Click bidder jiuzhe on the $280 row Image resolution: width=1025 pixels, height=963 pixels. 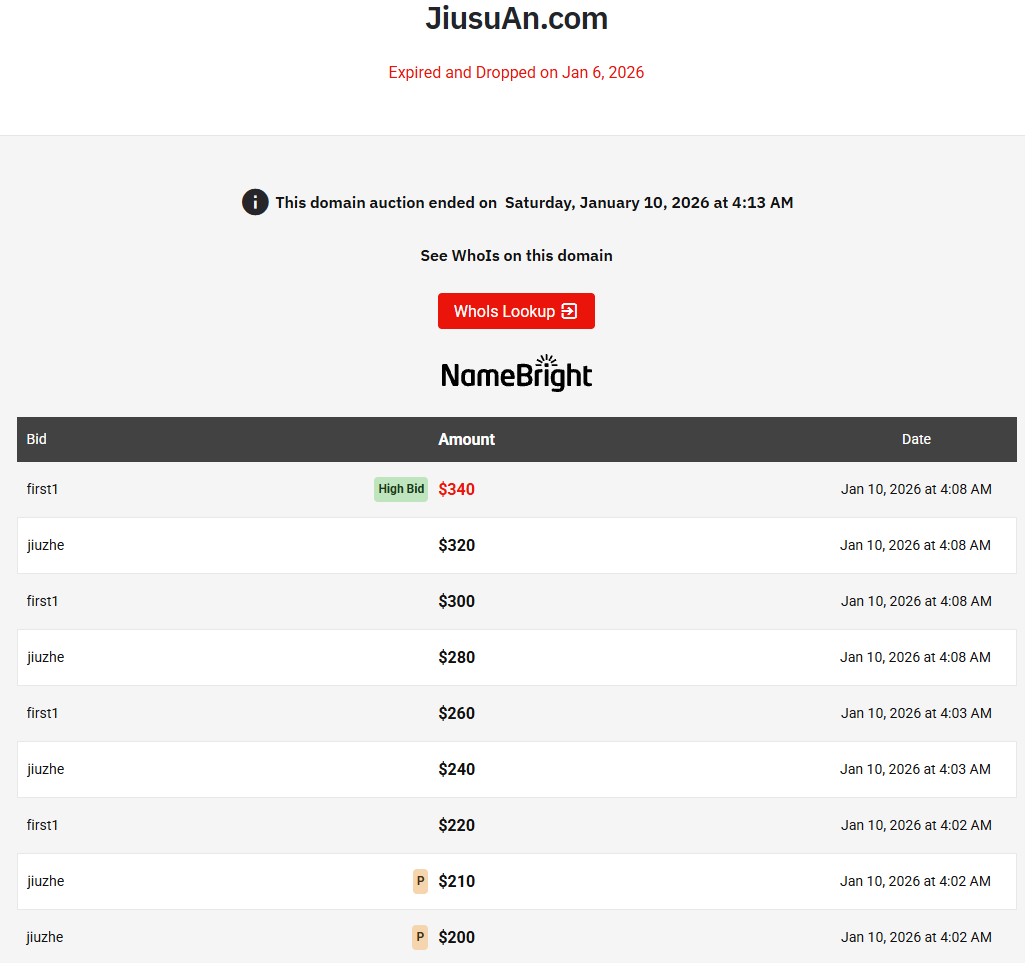click(x=46, y=657)
